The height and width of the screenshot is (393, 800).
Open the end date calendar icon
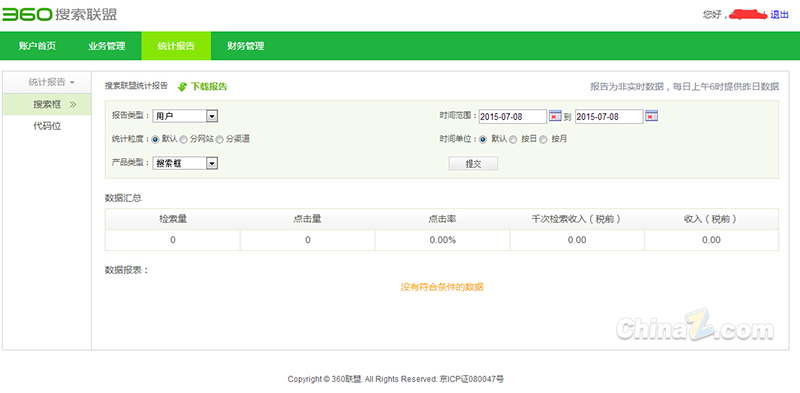pos(651,116)
